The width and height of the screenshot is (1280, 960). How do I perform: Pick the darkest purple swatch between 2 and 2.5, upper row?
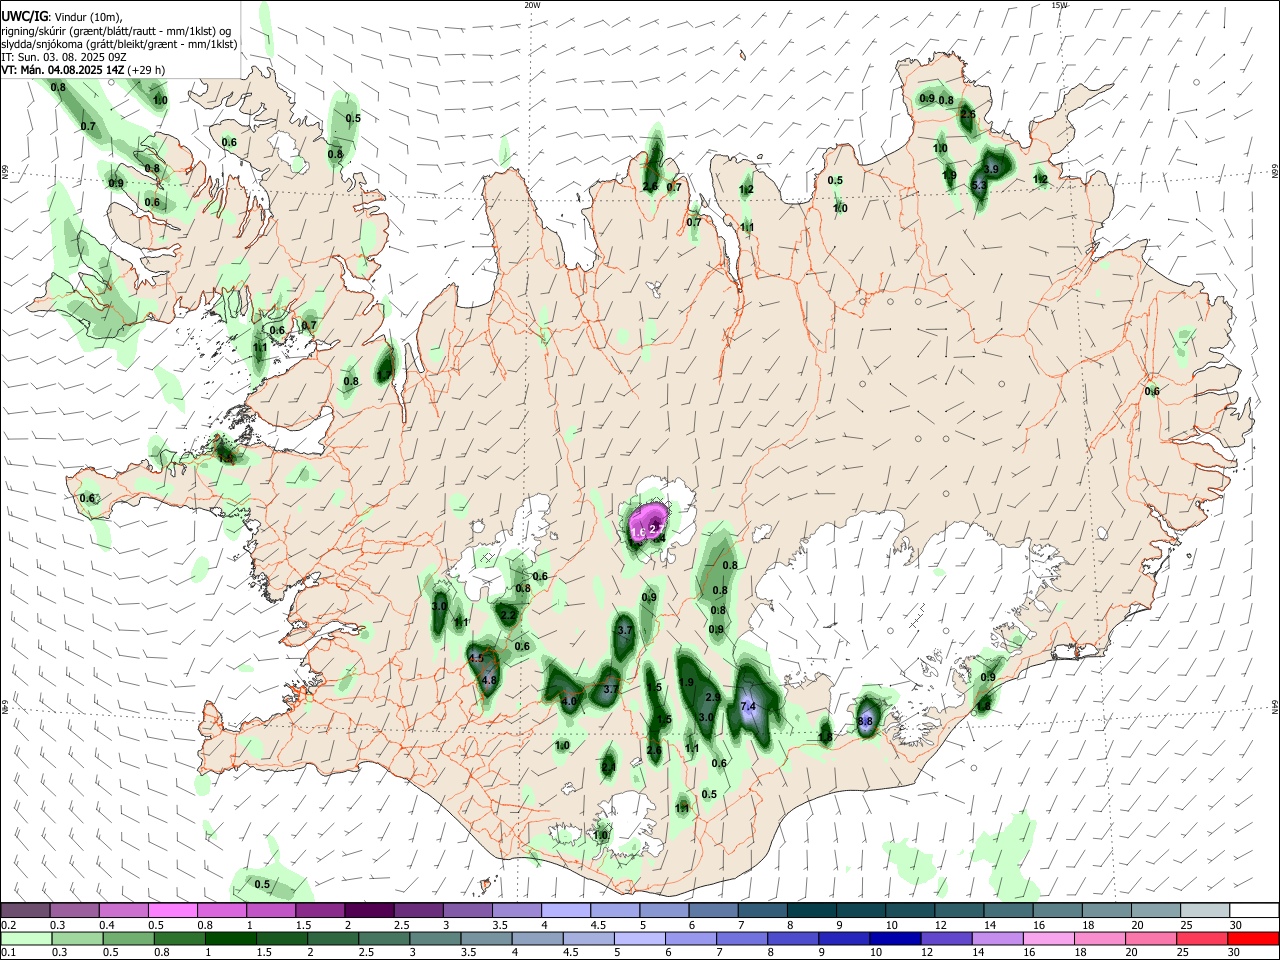point(369,911)
